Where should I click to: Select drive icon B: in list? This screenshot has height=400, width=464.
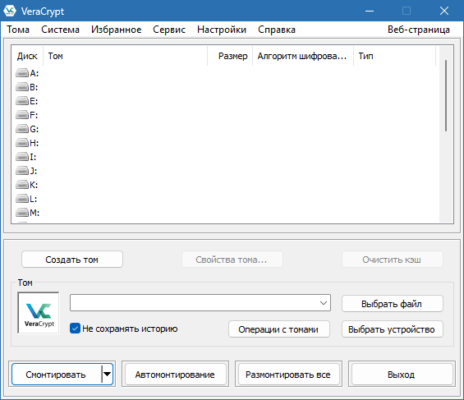[22, 87]
